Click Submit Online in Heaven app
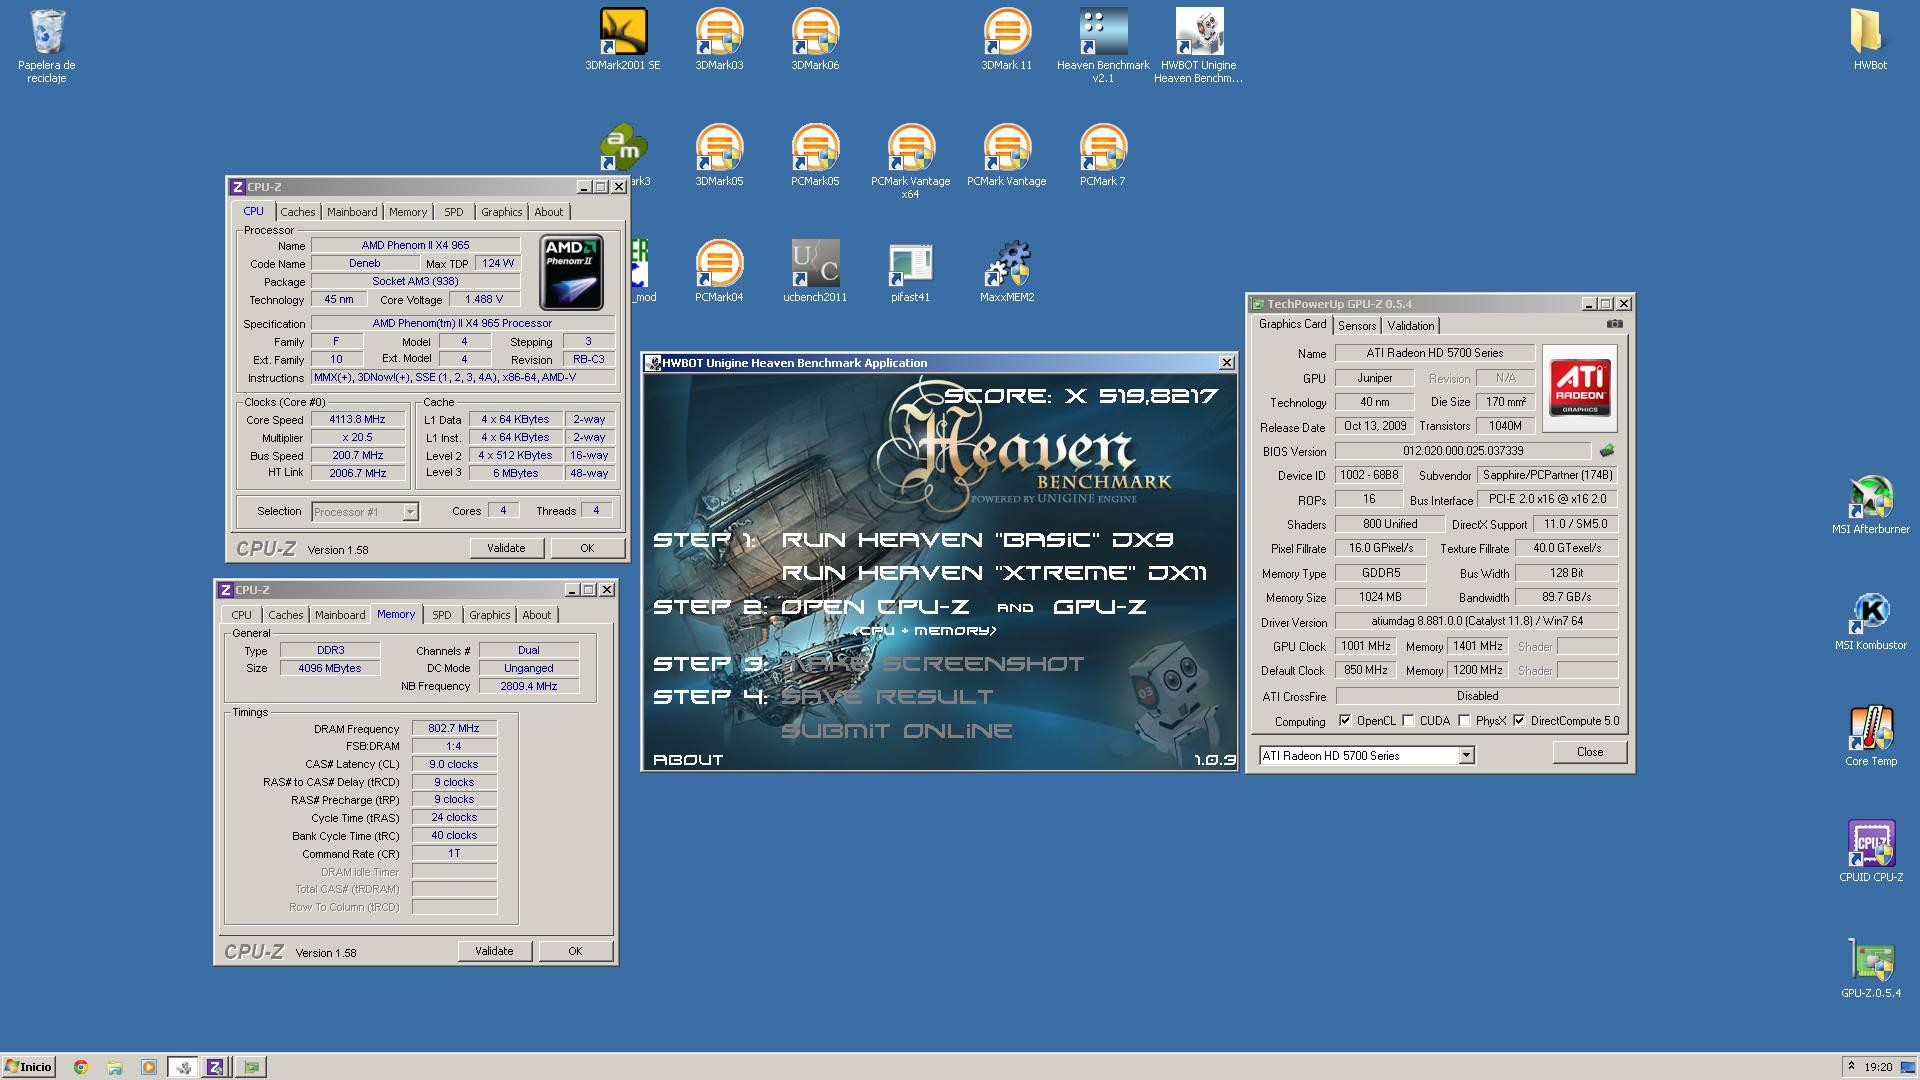 tap(896, 731)
